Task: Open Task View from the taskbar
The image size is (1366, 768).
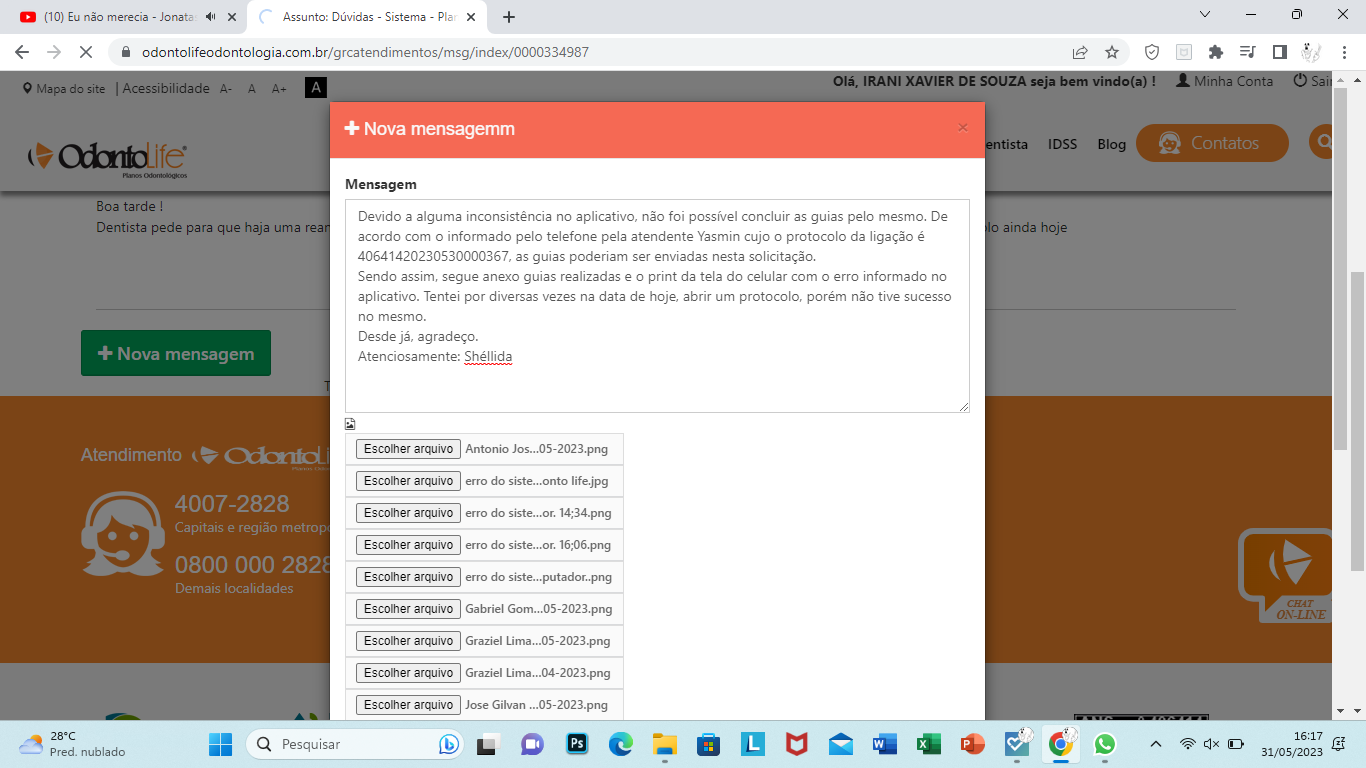Action: [488, 744]
